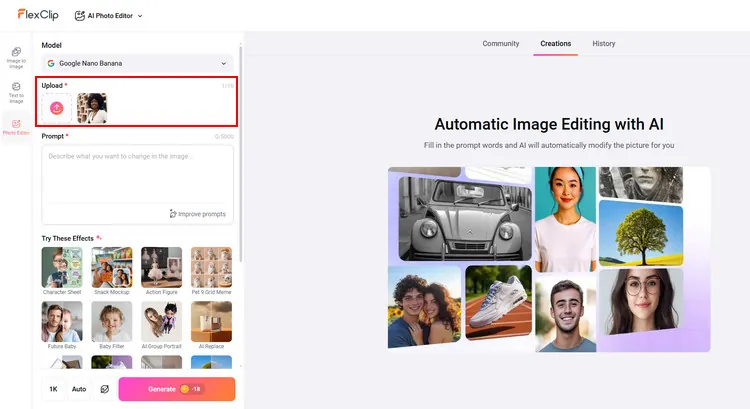Apply the AI Group Portrait effect
The width and height of the screenshot is (750, 409).
coord(162,325)
